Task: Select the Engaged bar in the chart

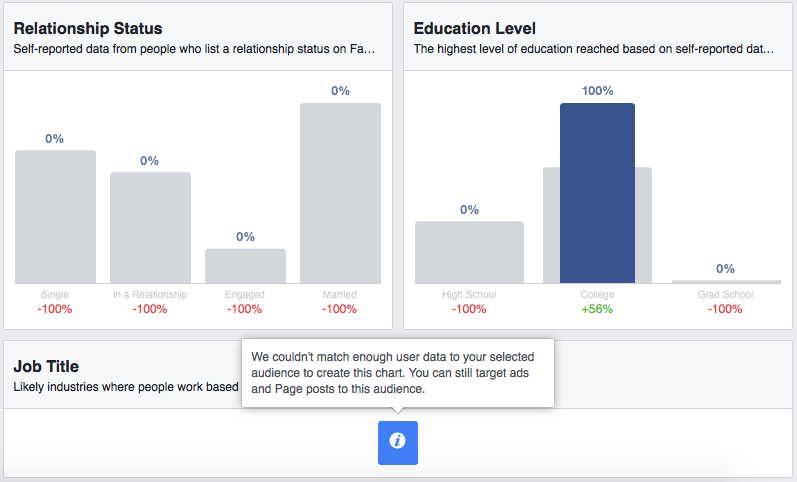Action: coord(245,266)
